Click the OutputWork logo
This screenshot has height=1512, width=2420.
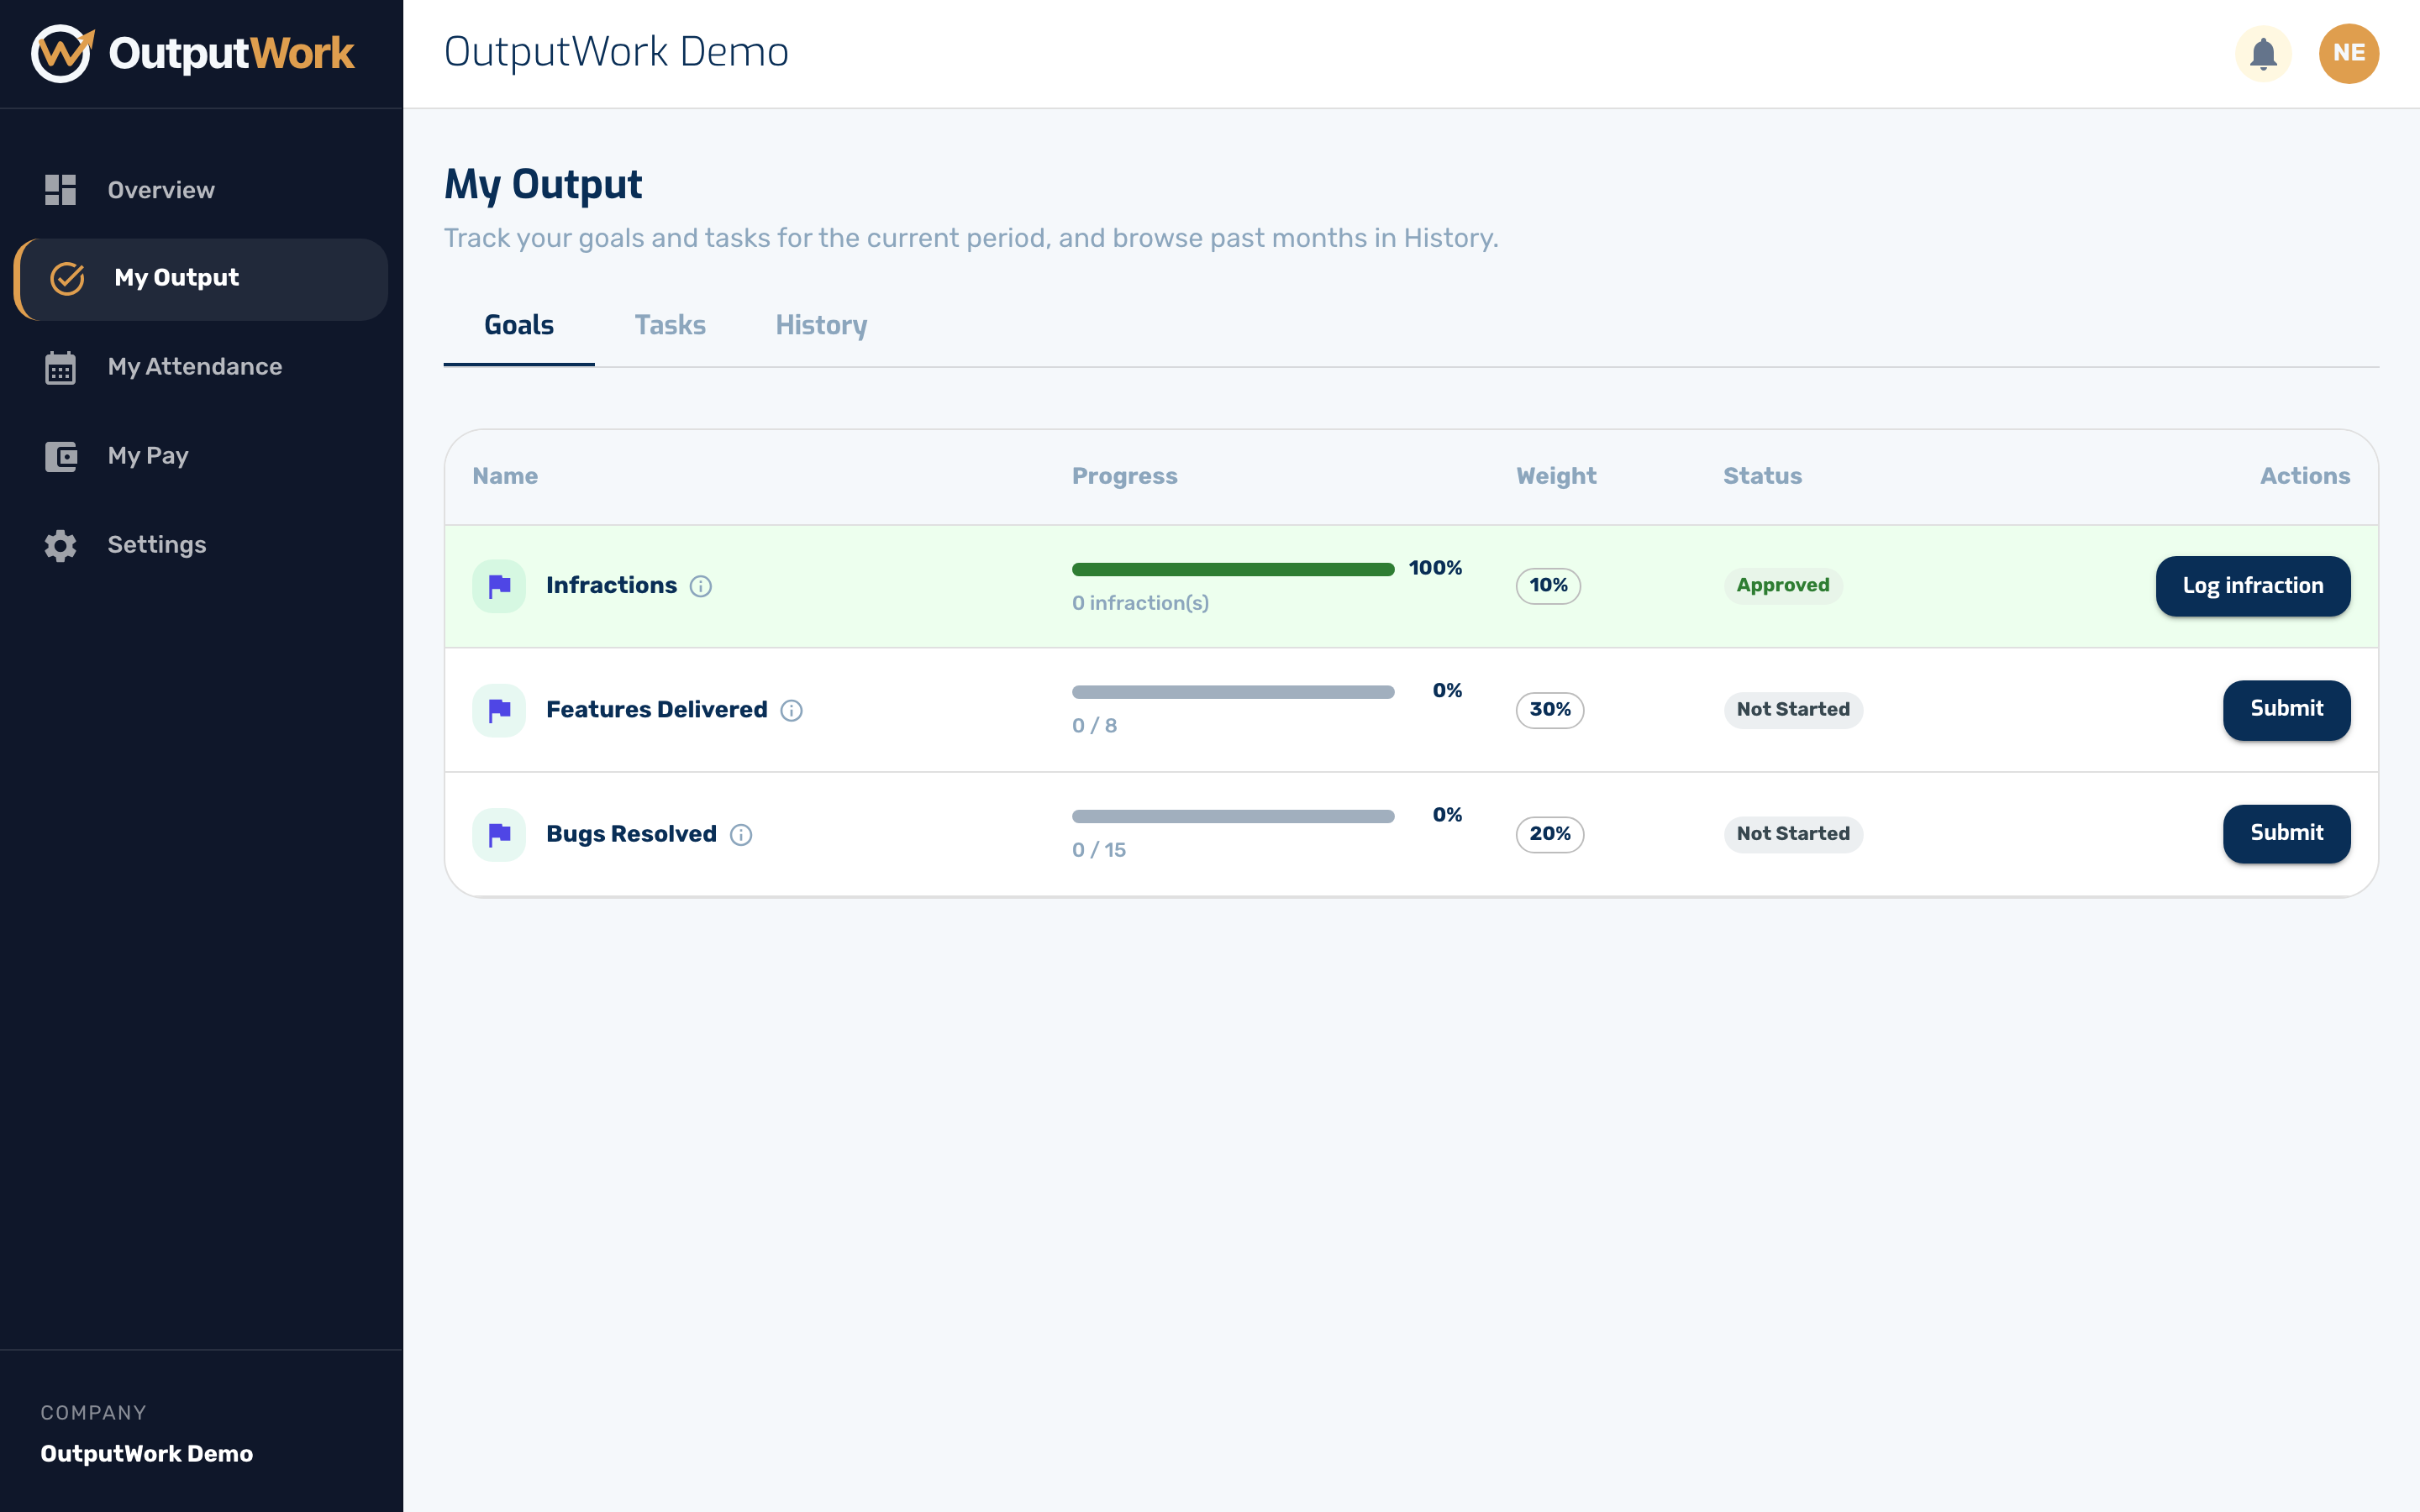[192, 53]
